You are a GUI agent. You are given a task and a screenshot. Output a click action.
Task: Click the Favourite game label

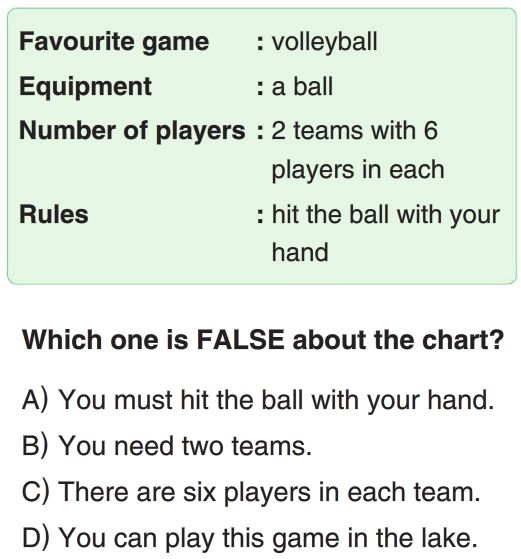[114, 42]
